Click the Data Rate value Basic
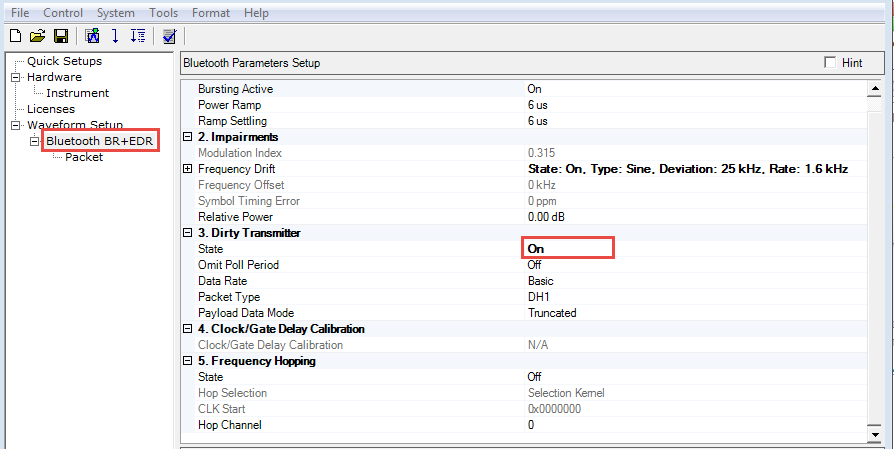The image size is (894, 449). 541,281
